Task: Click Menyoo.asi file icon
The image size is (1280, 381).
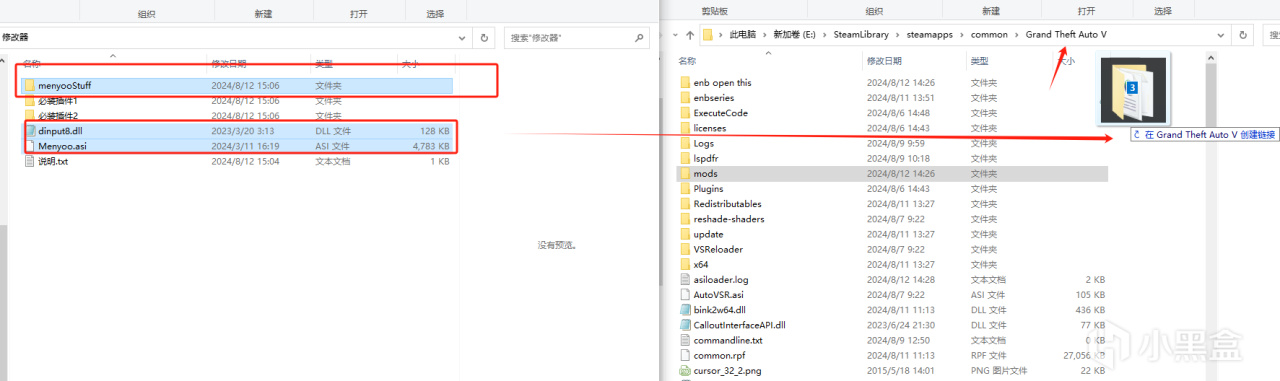Action: 30,146
